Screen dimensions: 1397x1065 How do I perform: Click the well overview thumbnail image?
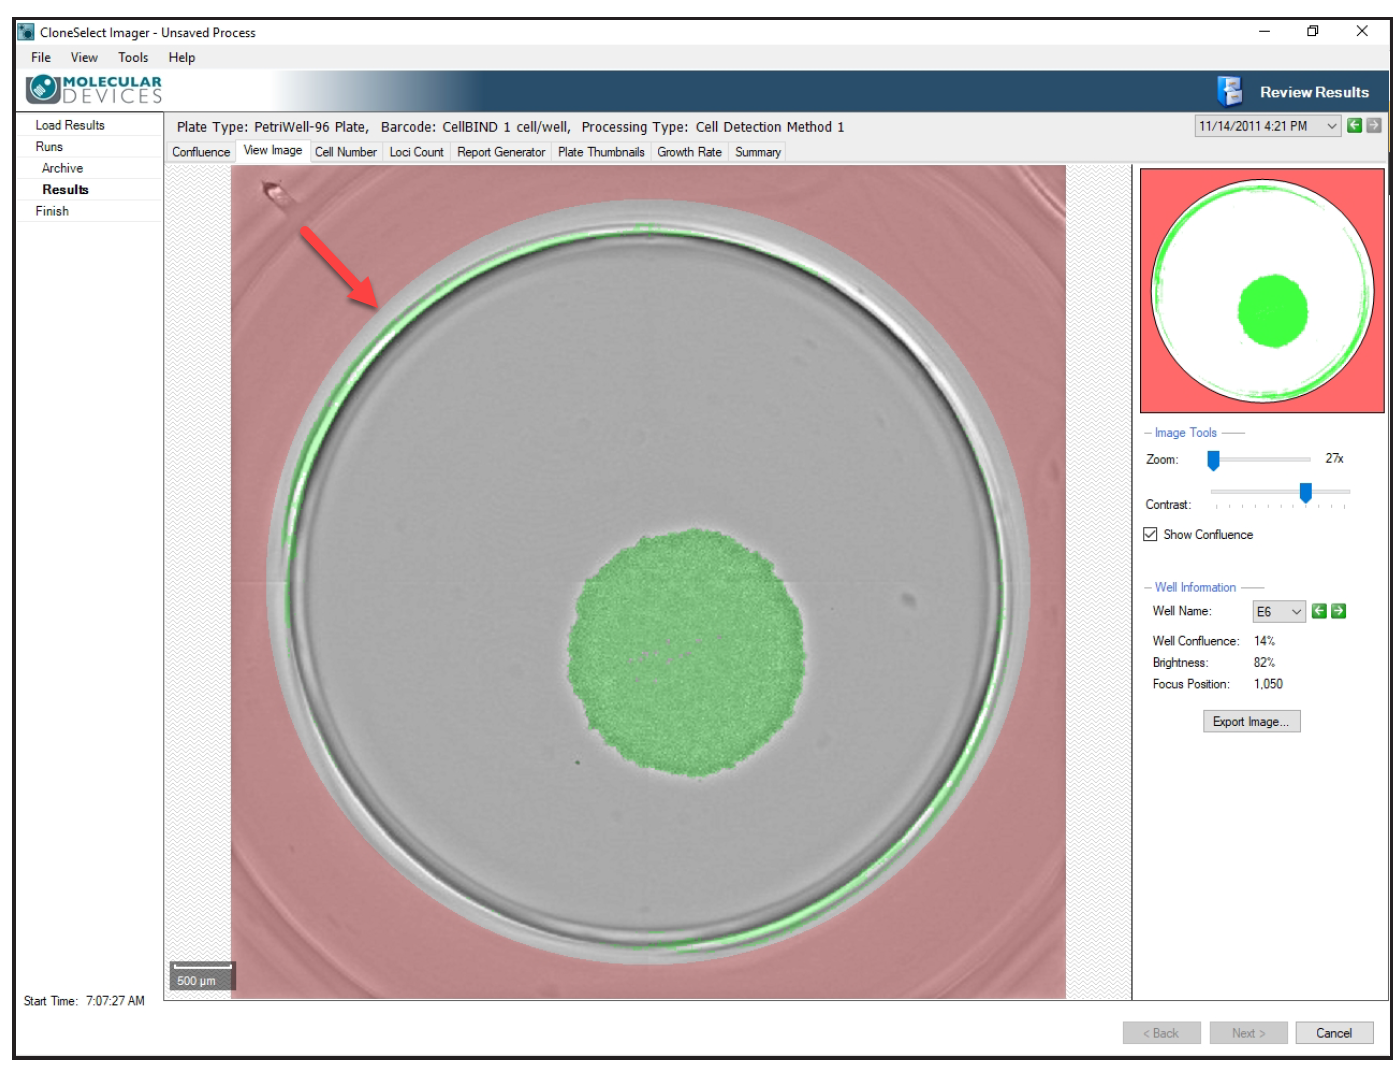1262,289
